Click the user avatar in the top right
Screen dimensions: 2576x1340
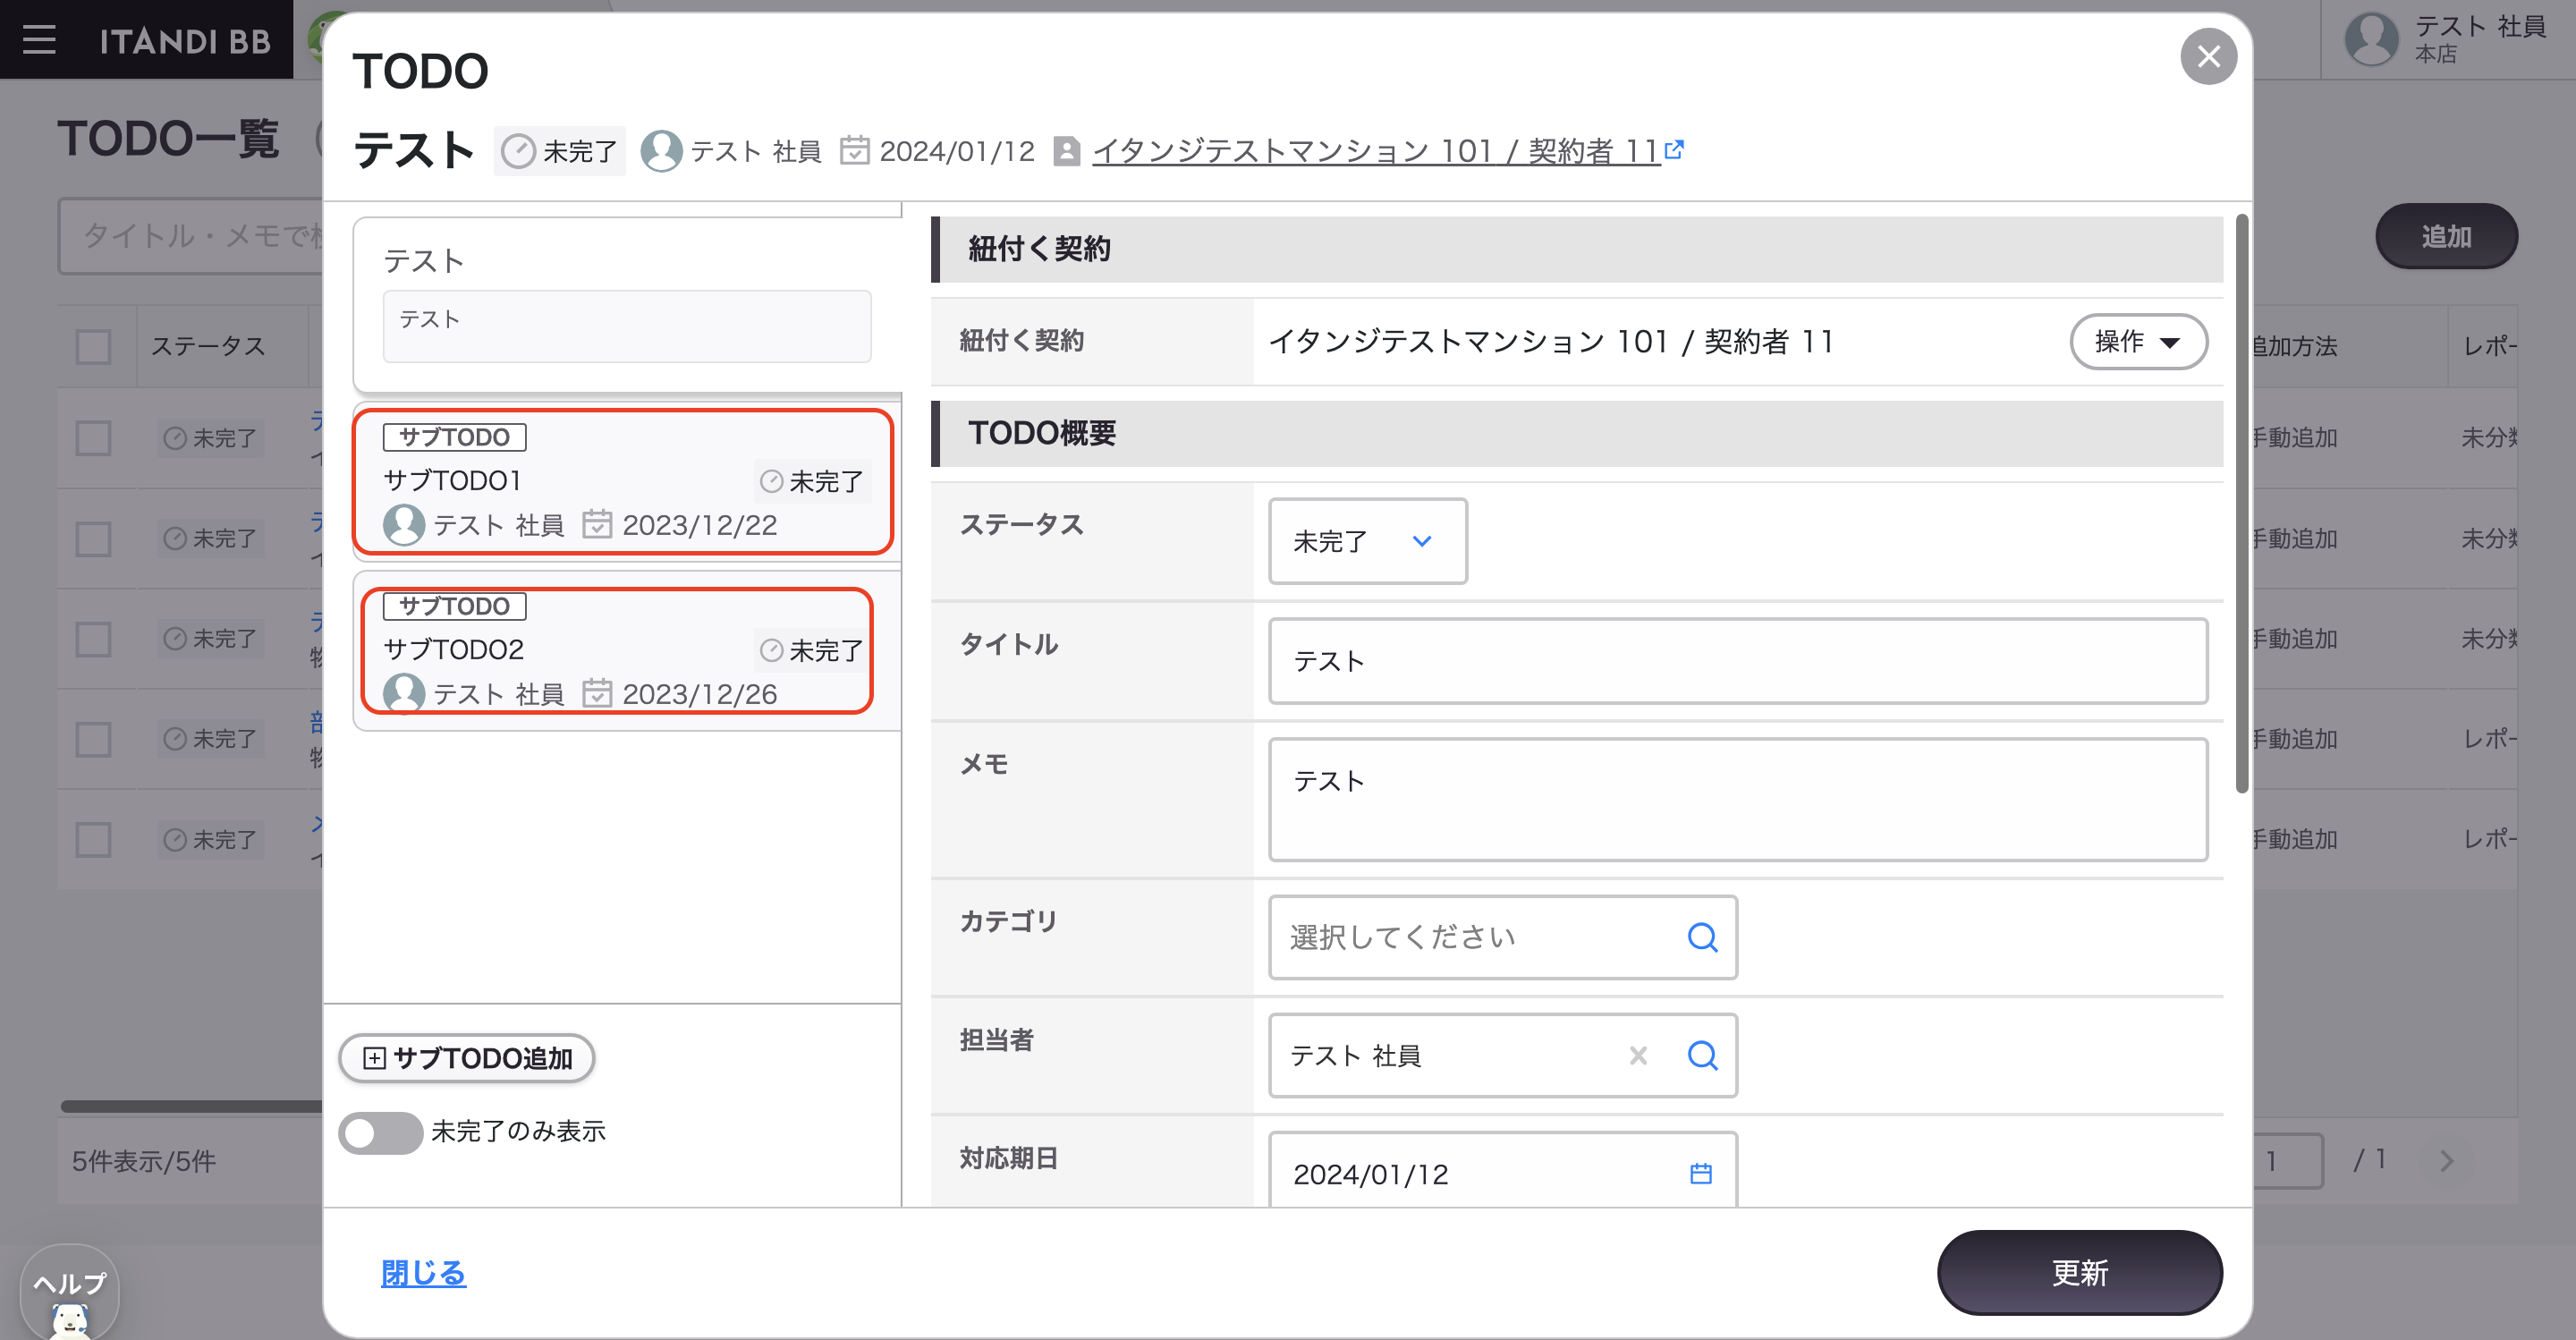point(2371,39)
